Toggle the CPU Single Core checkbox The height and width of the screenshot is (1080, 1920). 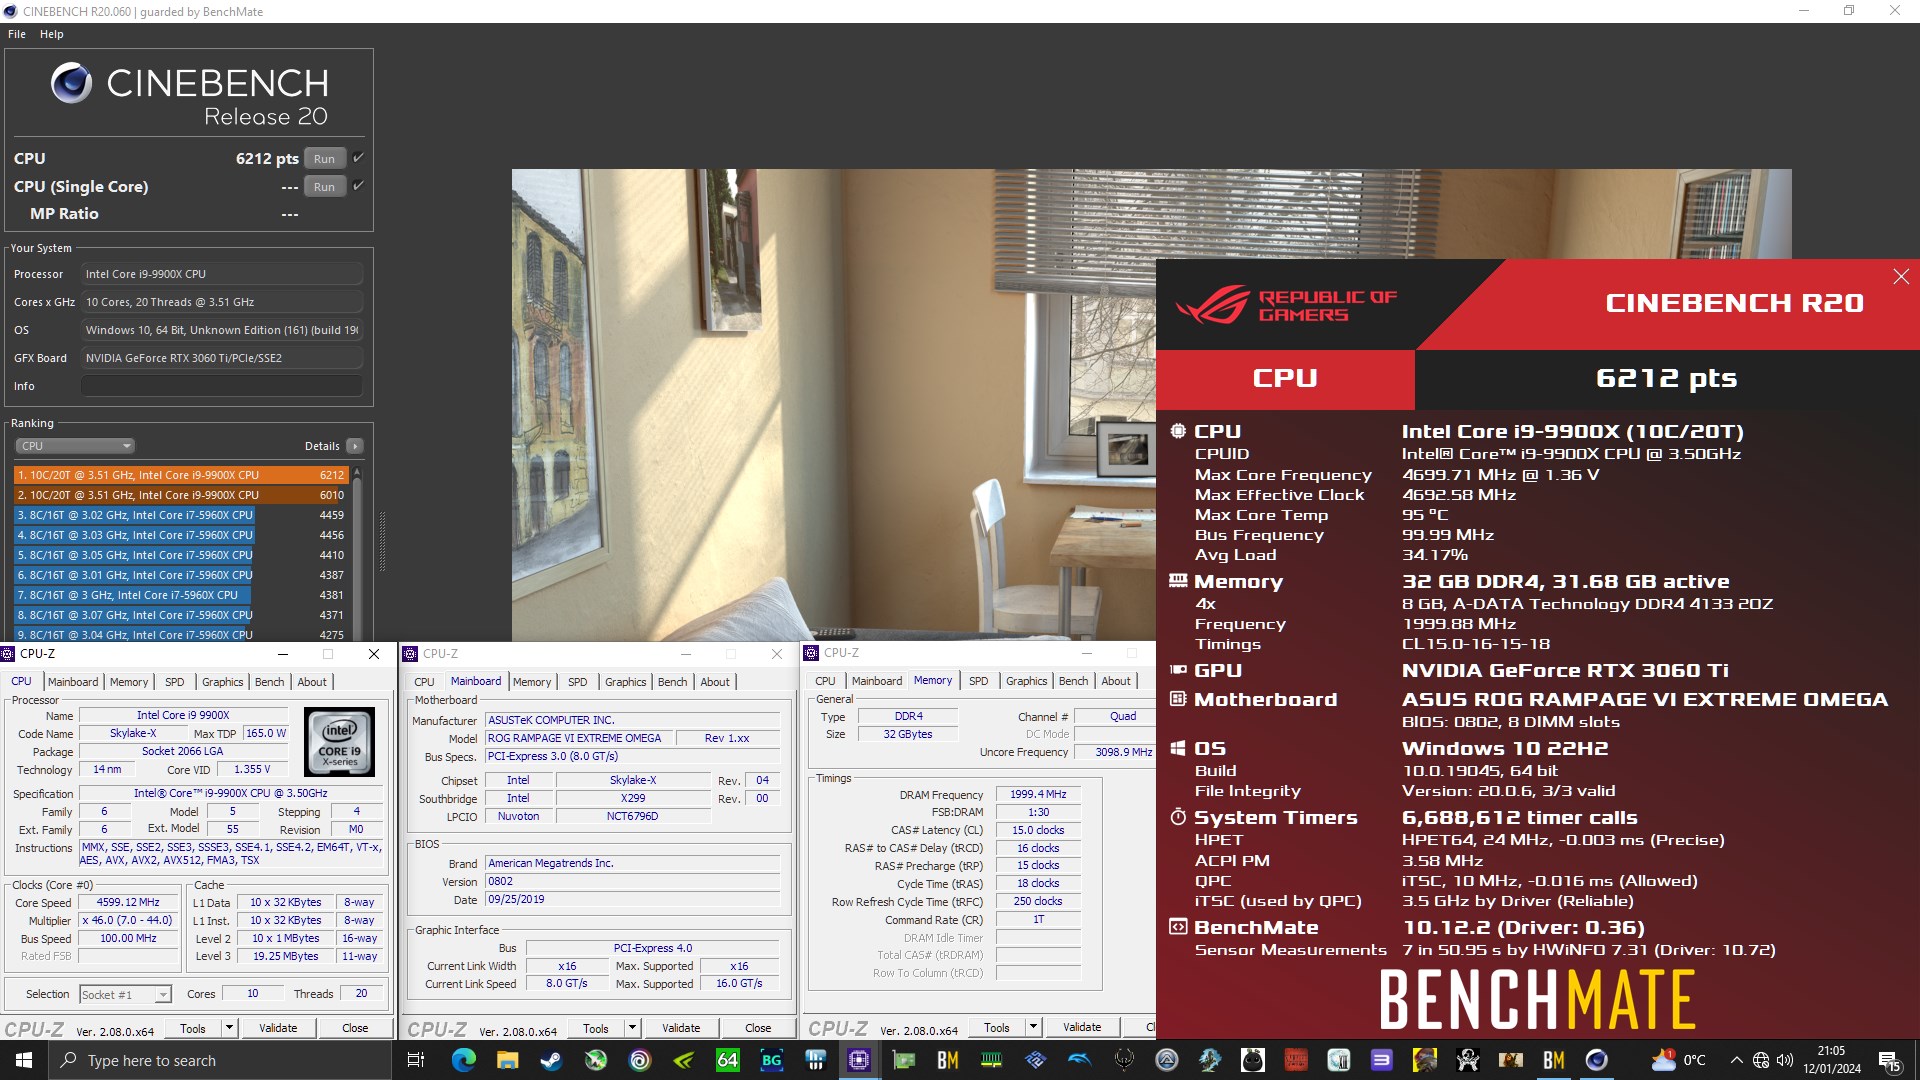358,186
